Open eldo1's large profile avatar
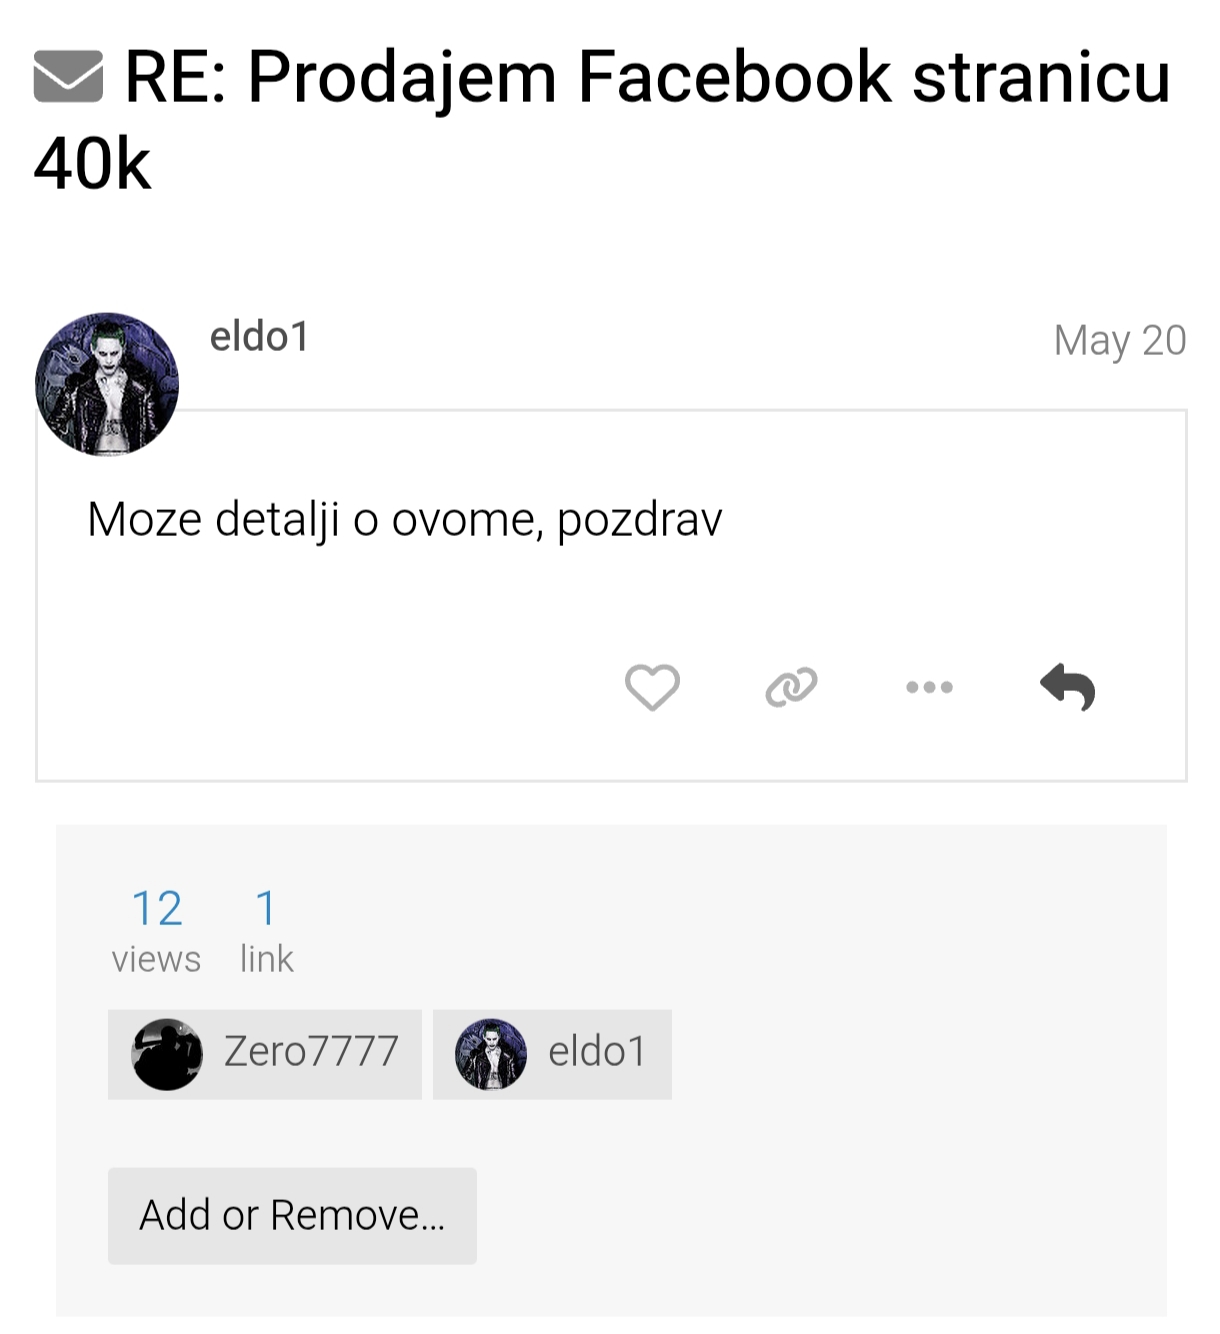Viewport: 1220px width, 1334px height. 107,384
